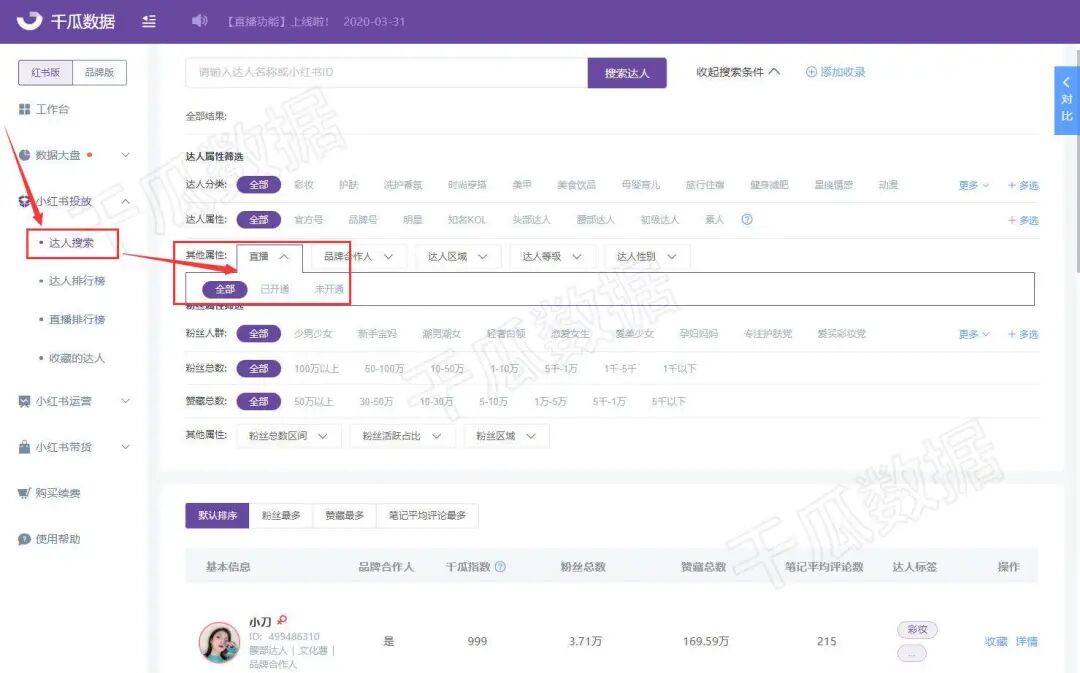Image resolution: width=1080 pixels, height=673 pixels.
Task: Click the 千瓜指数 help icon
Action: [500, 566]
